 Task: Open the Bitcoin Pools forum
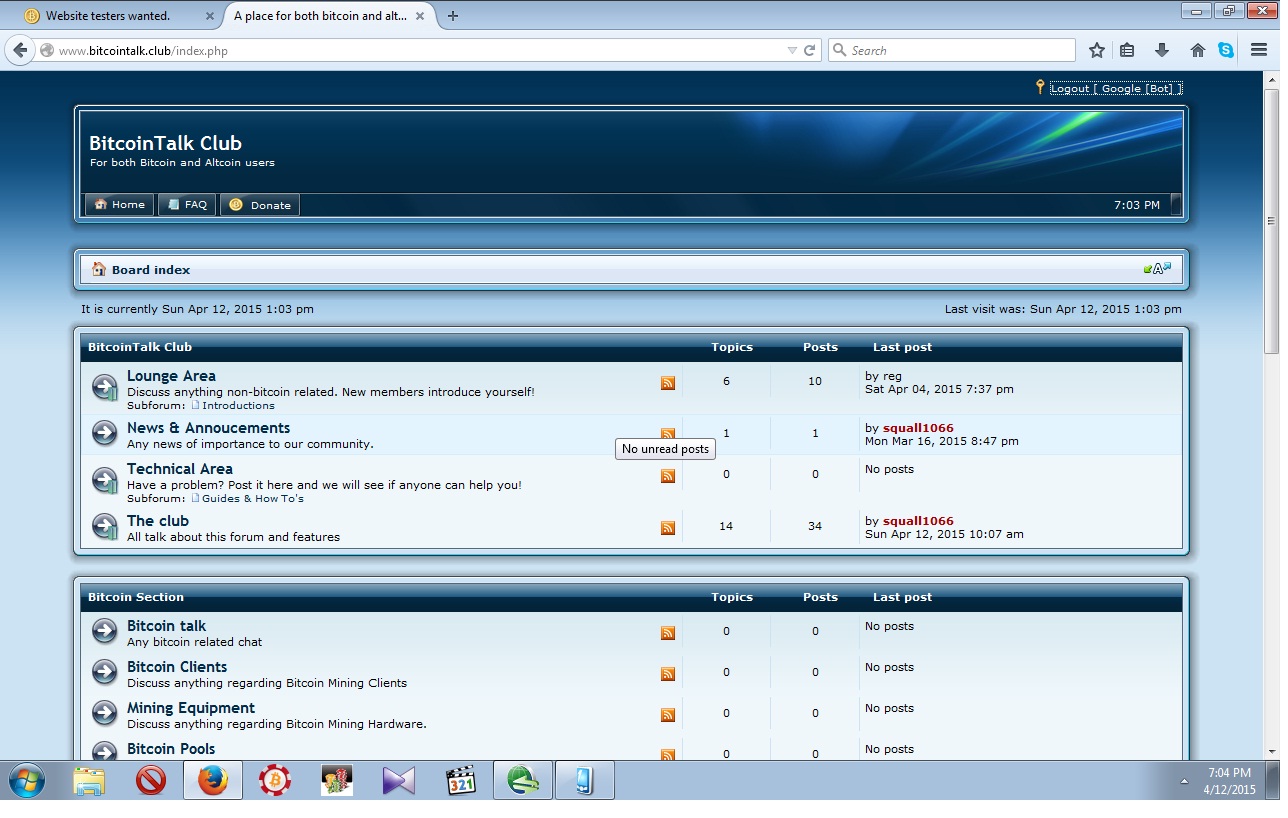point(171,749)
